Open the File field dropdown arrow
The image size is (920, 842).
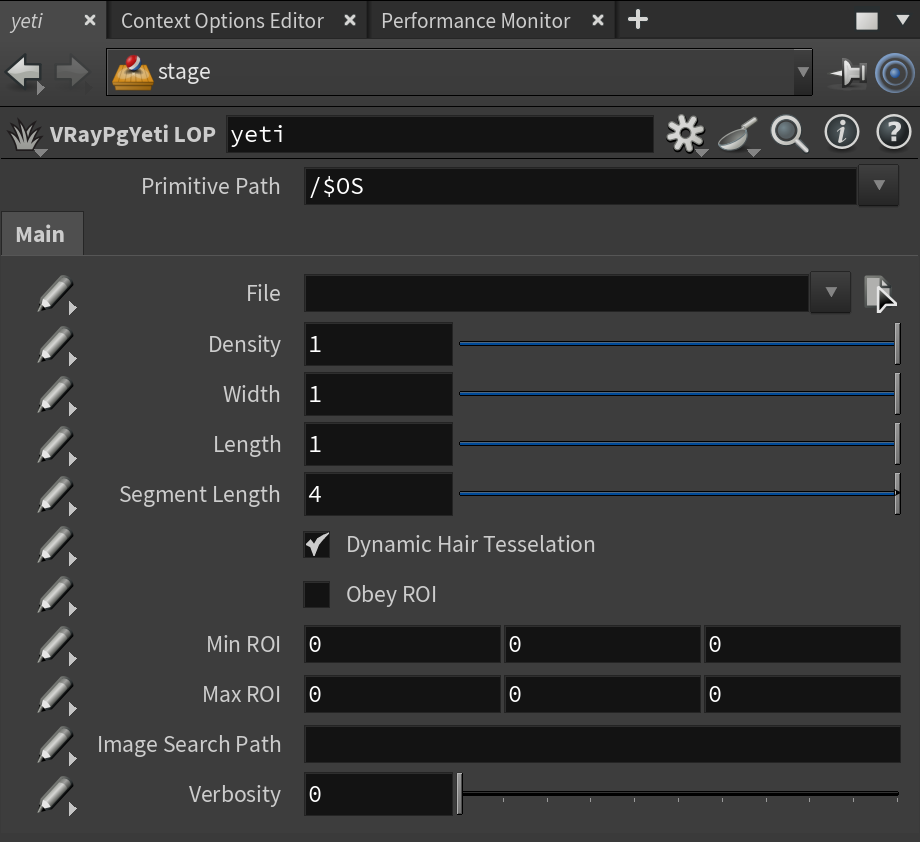click(x=830, y=292)
